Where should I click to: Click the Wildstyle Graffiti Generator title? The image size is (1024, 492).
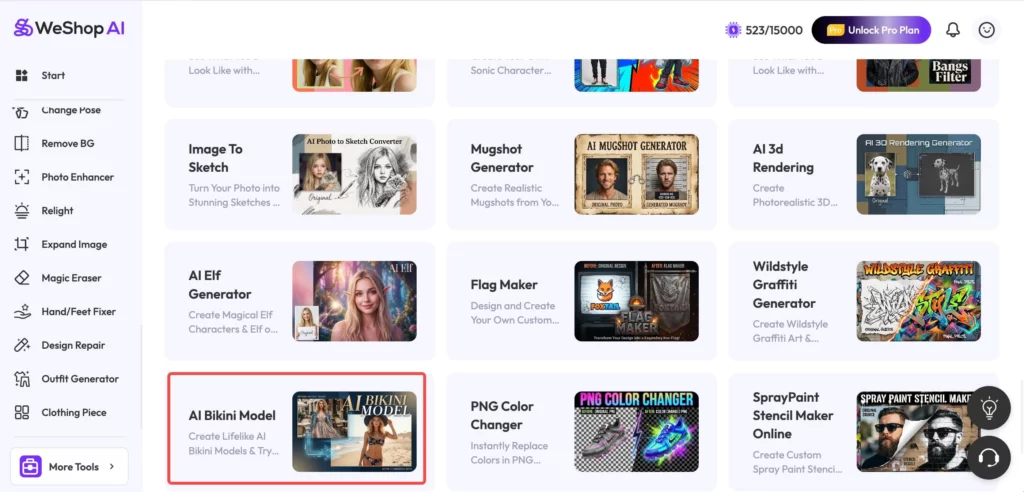point(784,285)
